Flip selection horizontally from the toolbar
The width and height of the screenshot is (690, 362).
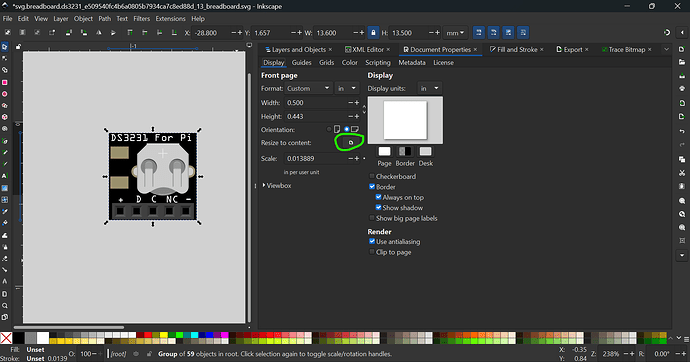pos(99,33)
